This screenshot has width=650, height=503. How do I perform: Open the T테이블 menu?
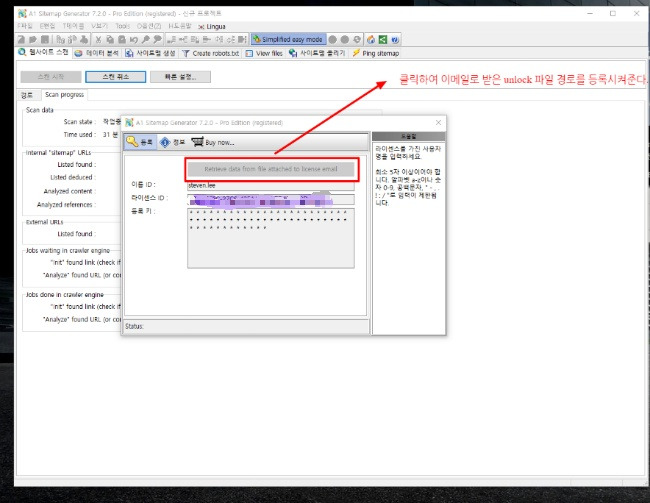point(73,26)
